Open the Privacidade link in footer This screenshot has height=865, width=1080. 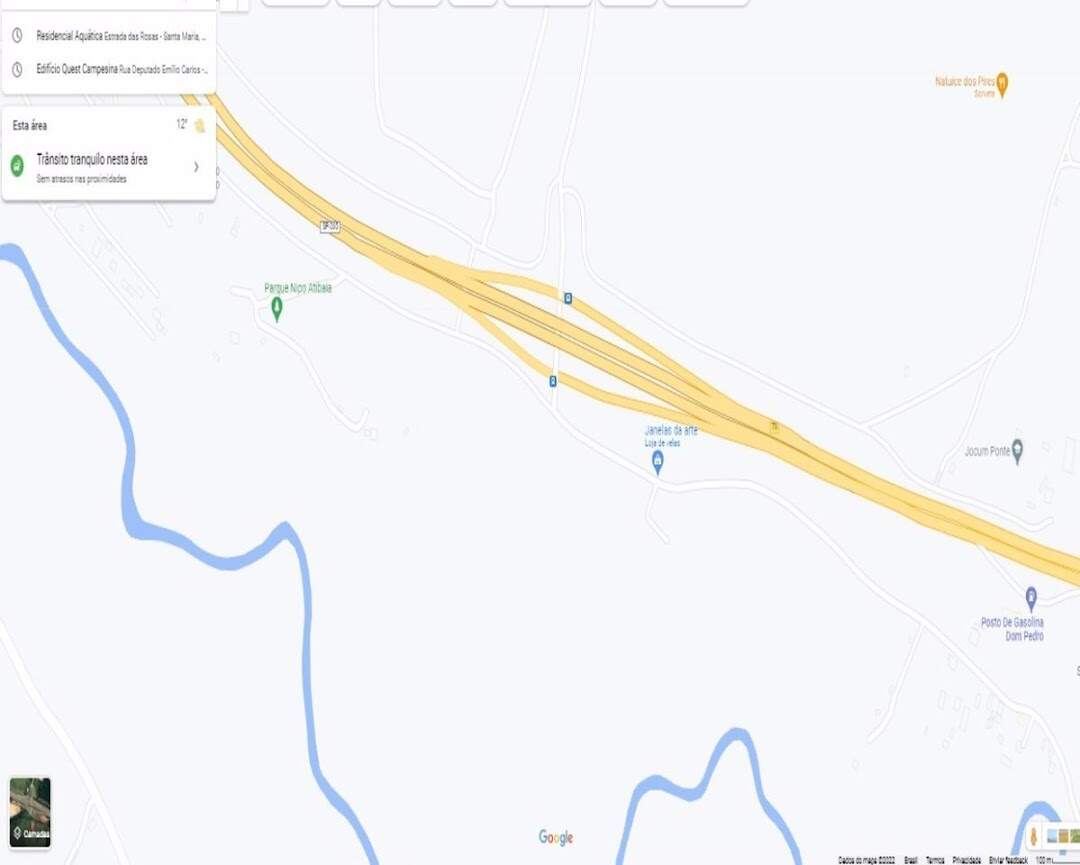coord(966,859)
